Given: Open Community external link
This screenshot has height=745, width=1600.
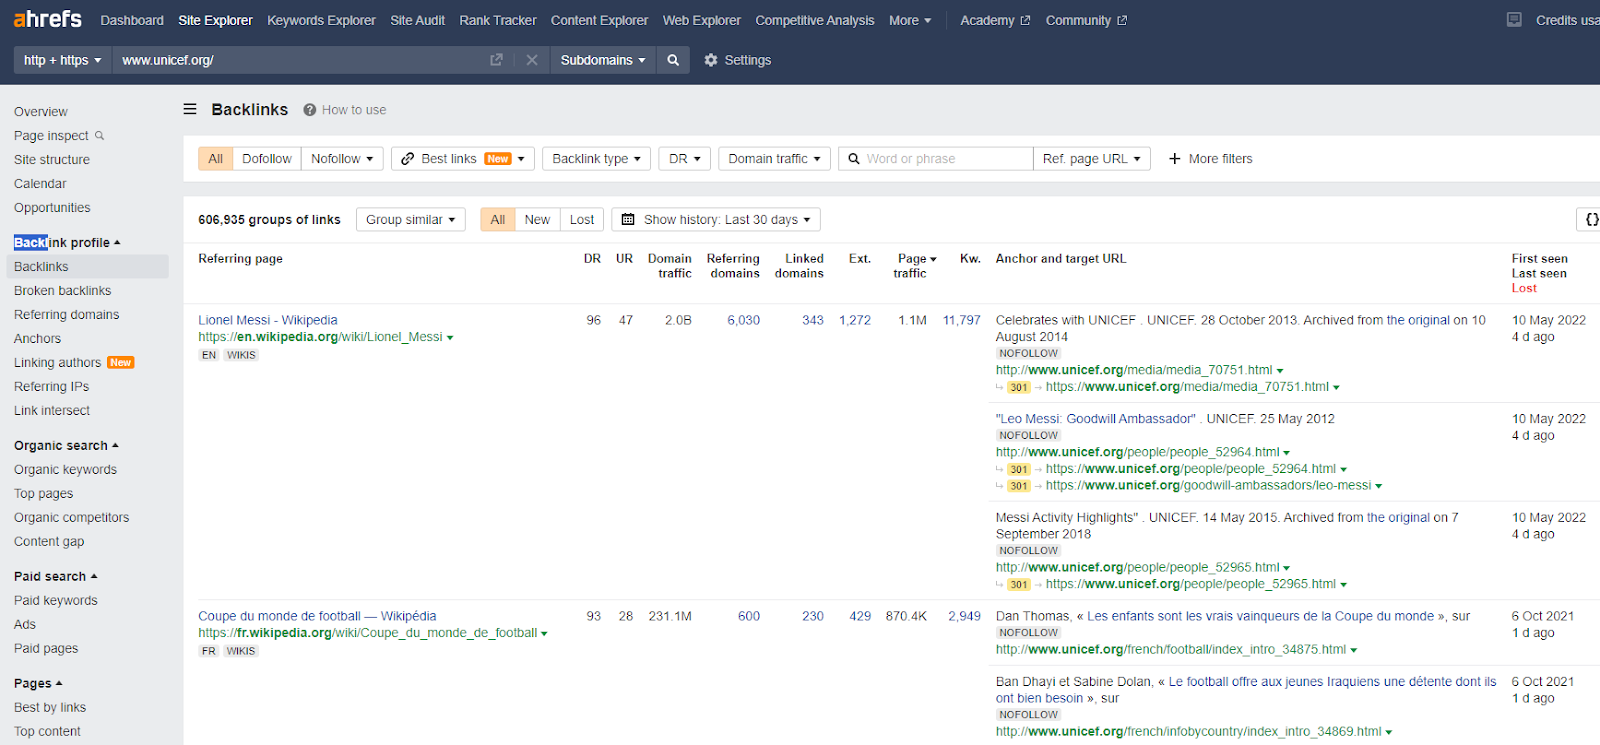Looking at the screenshot, I should pyautogui.click(x=1086, y=20).
